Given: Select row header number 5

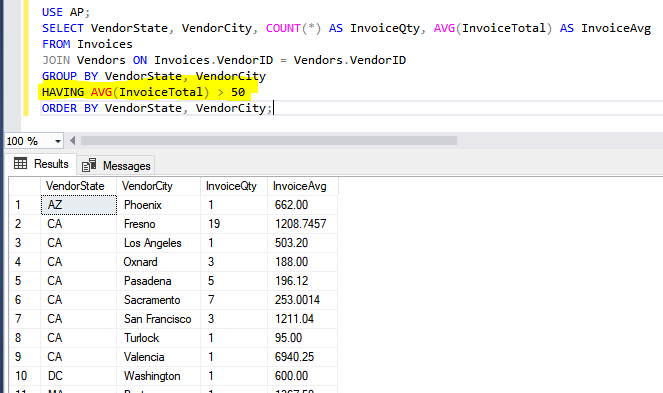Looking at the screenshot, I should pyautogui.click(x=25, y=281).
